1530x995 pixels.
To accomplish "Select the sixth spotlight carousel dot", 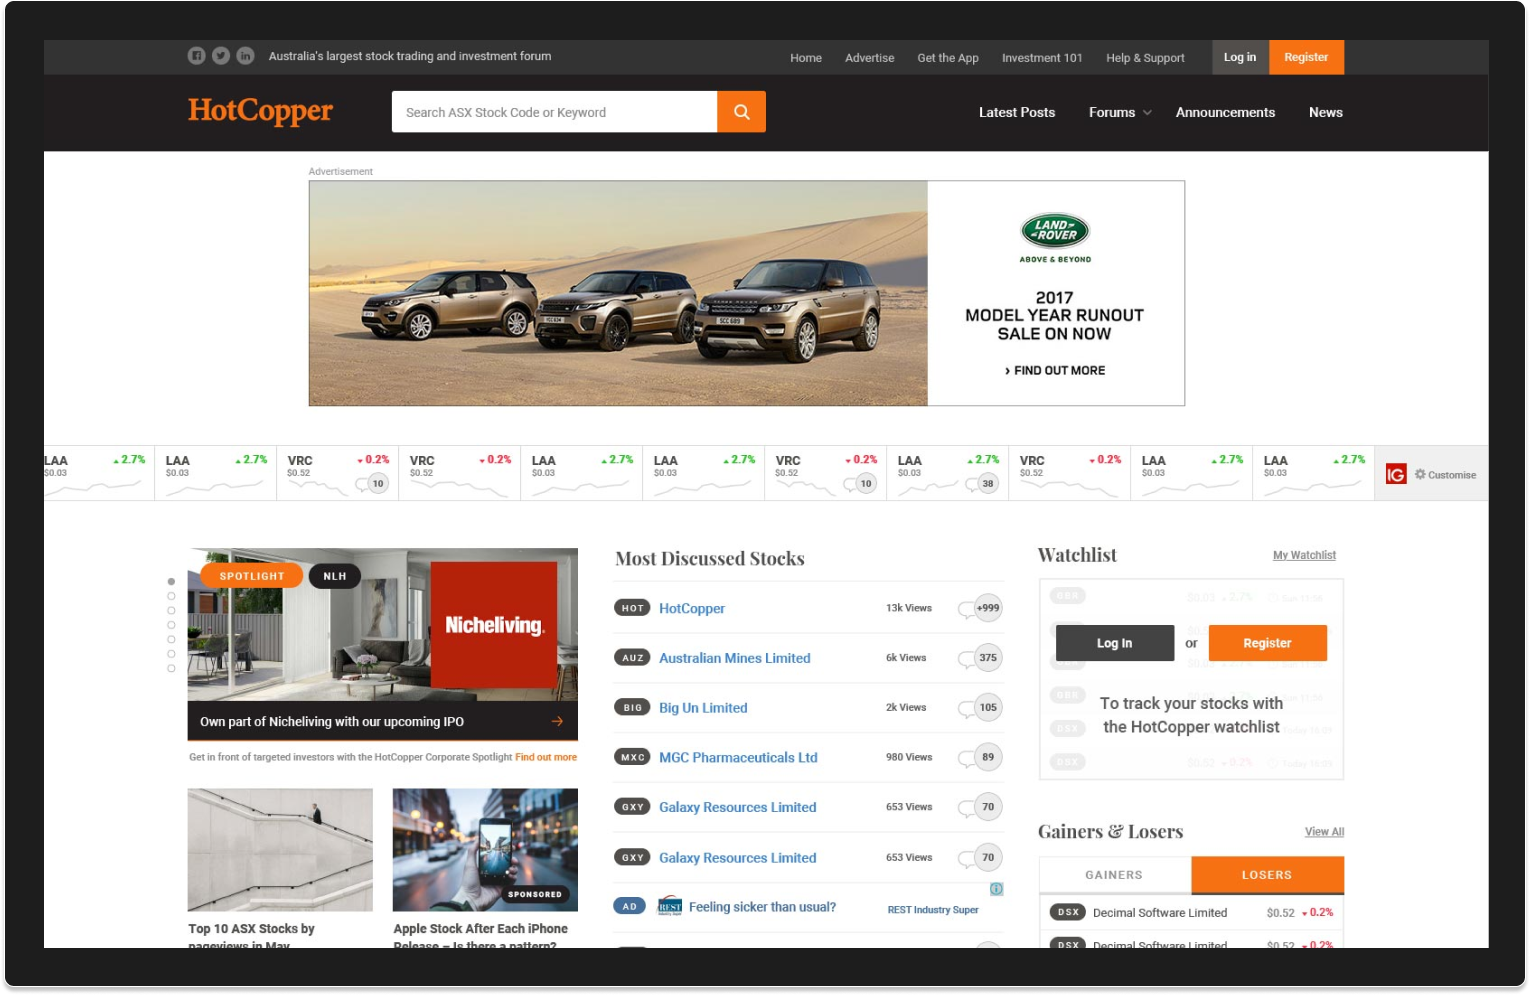I will 171,653.
